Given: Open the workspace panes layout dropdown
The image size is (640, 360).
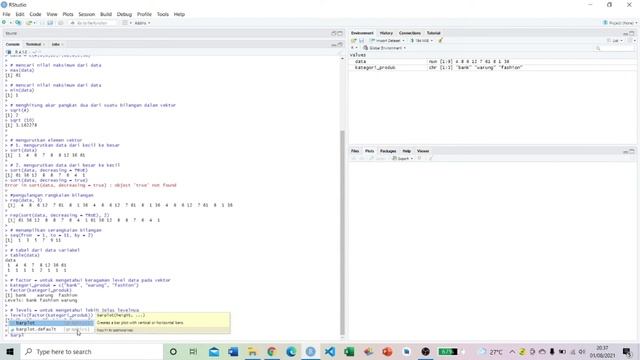Looking at the screenshot, I should (127, 23).
